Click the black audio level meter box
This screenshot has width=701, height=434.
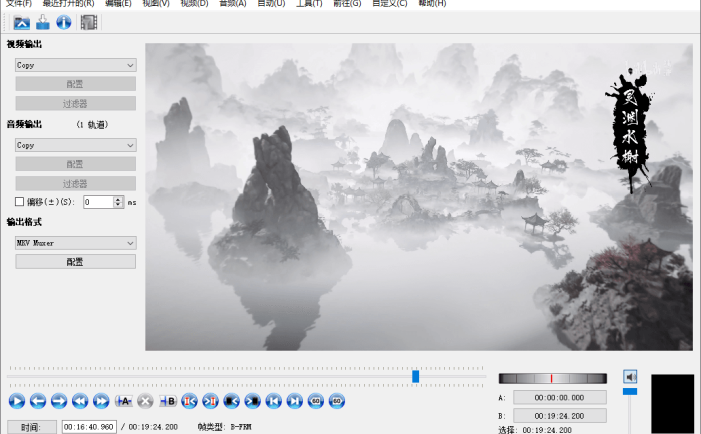click(x=672, y=404)
